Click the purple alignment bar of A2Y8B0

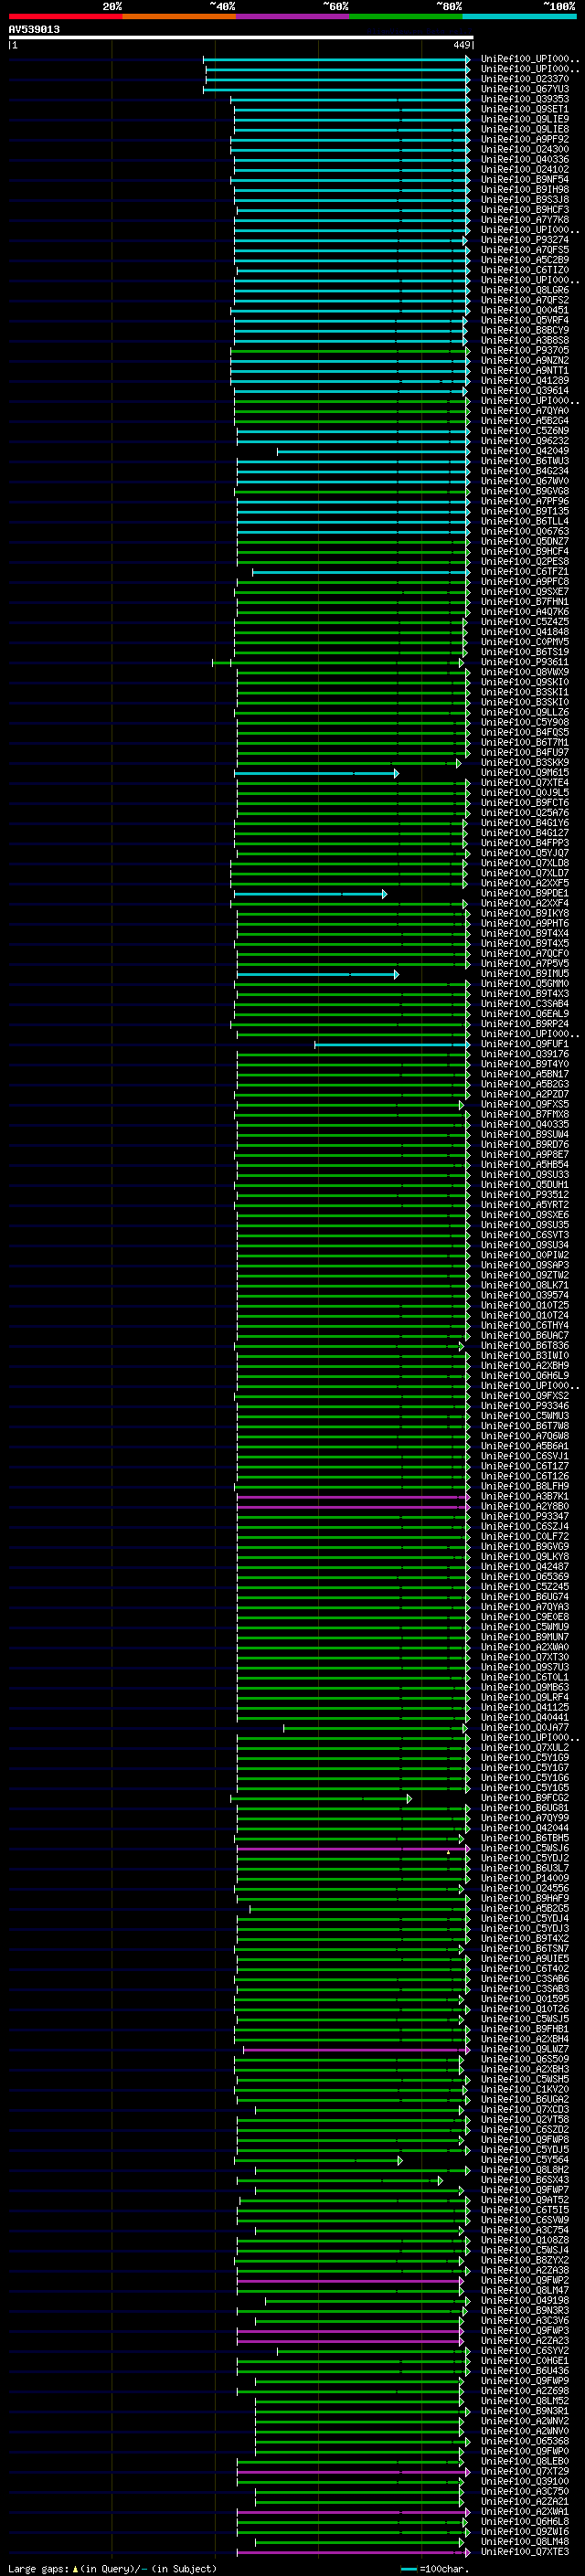pyautogui.click(x=352, y=1507)
